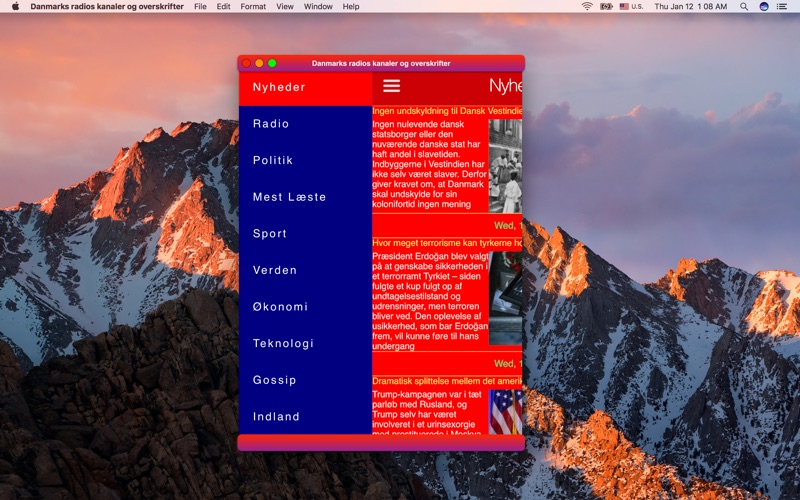Image resolution: width=800 pixels, height=500 pixels.
Task: Show the Gossip category
Action: pos(306,380)
